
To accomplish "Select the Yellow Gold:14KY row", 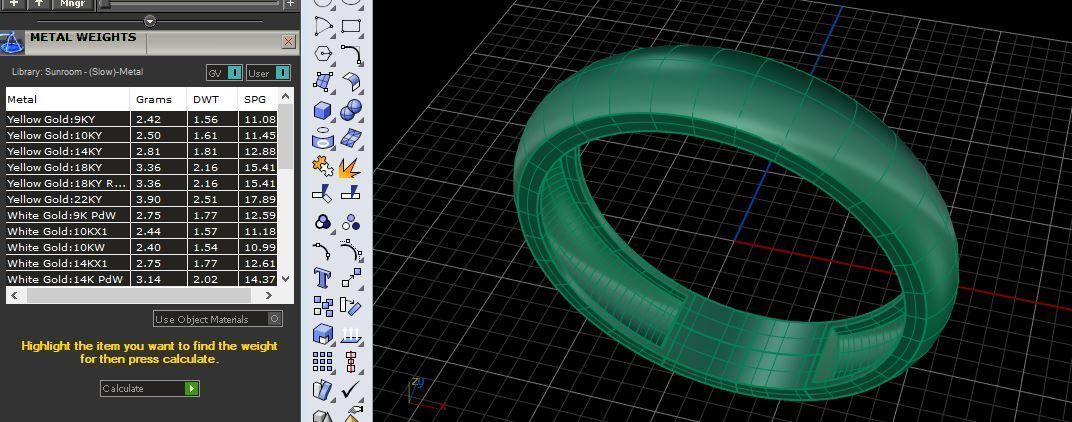I will pos(142,151).
